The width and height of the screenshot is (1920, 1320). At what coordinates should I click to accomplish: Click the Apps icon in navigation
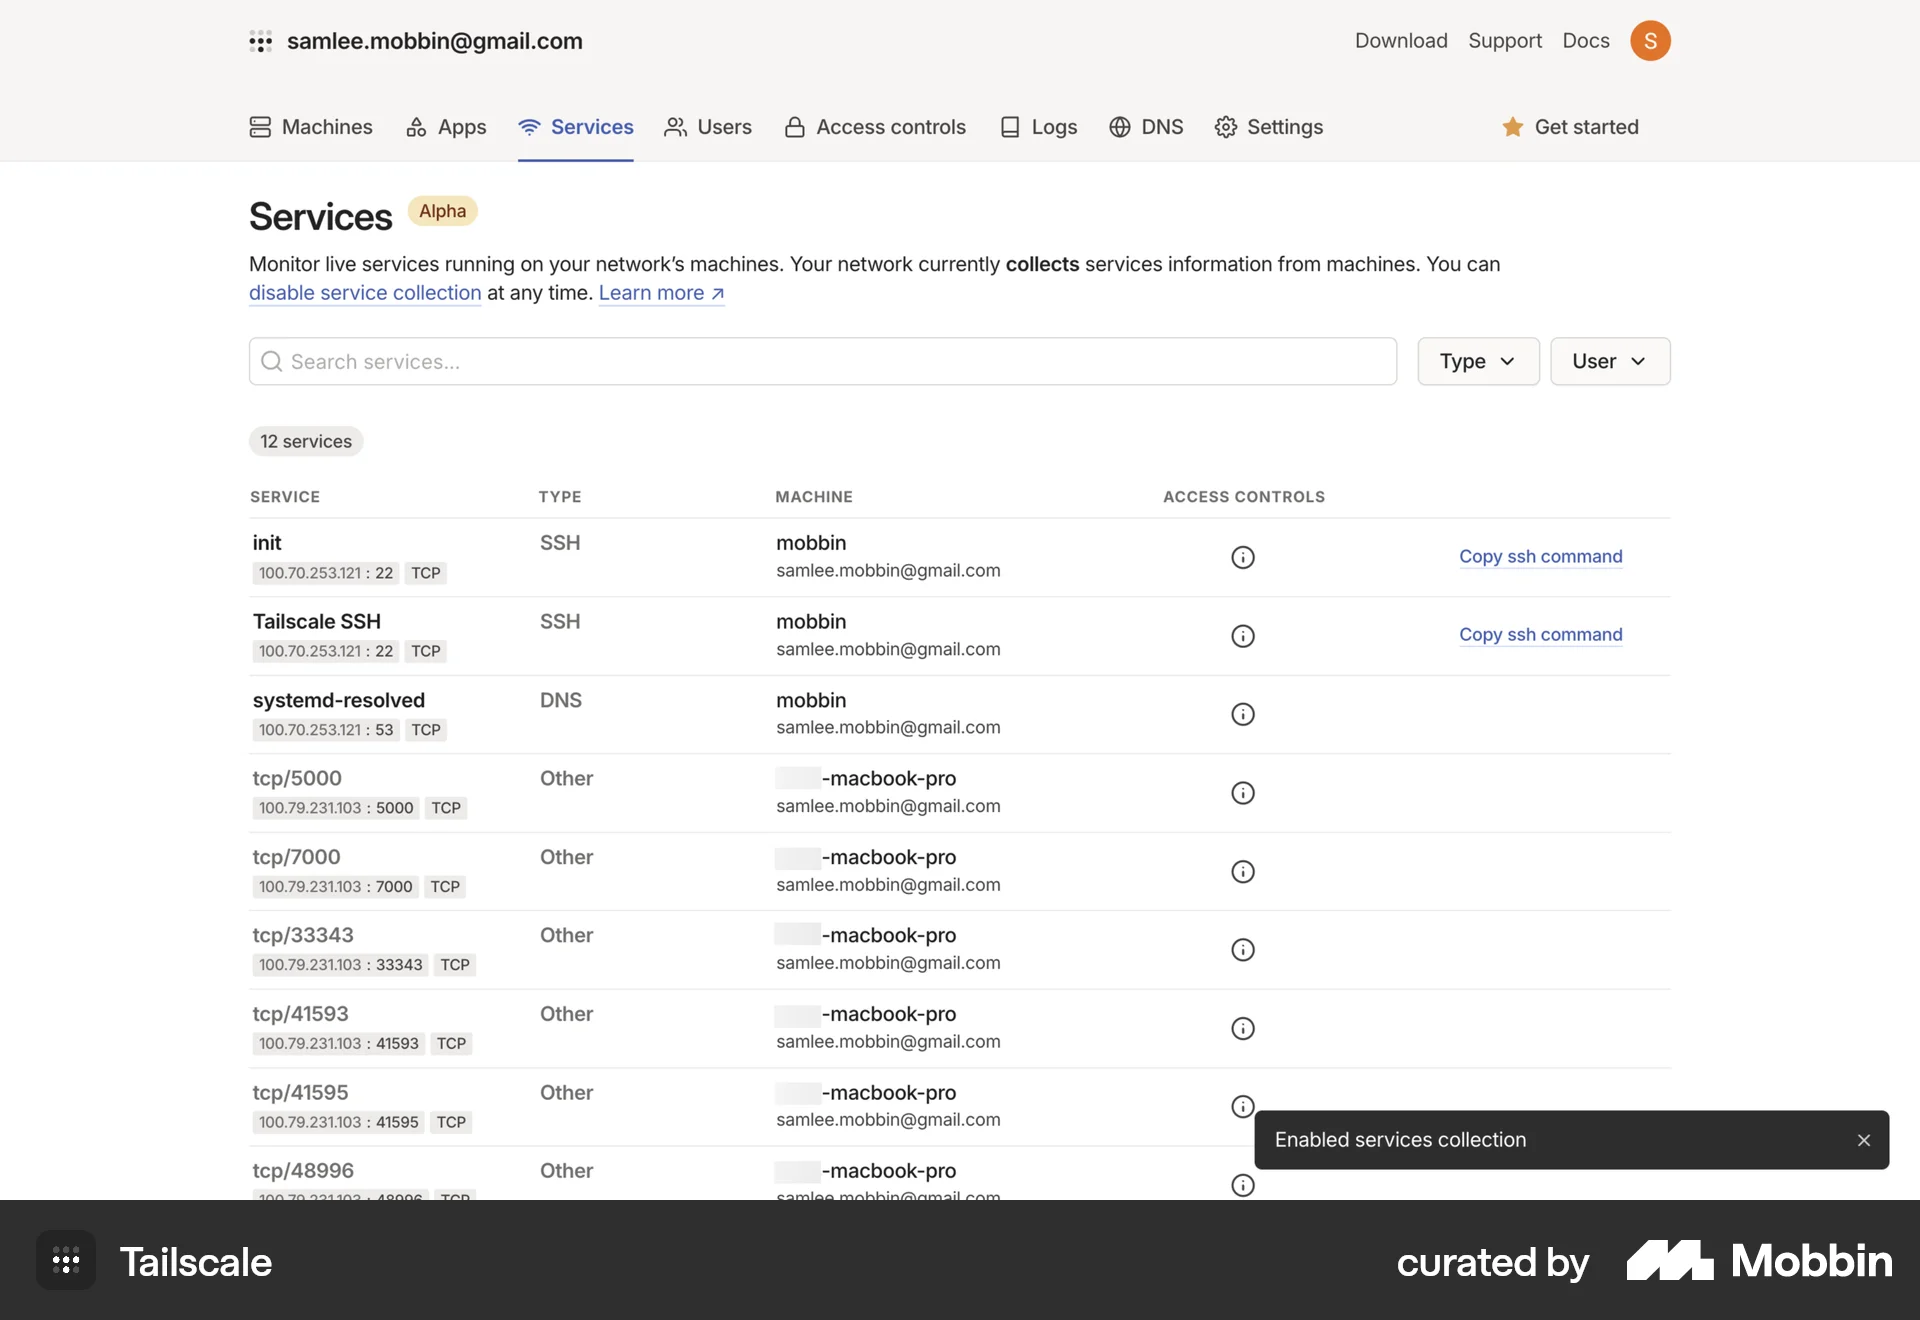(416, 127)
